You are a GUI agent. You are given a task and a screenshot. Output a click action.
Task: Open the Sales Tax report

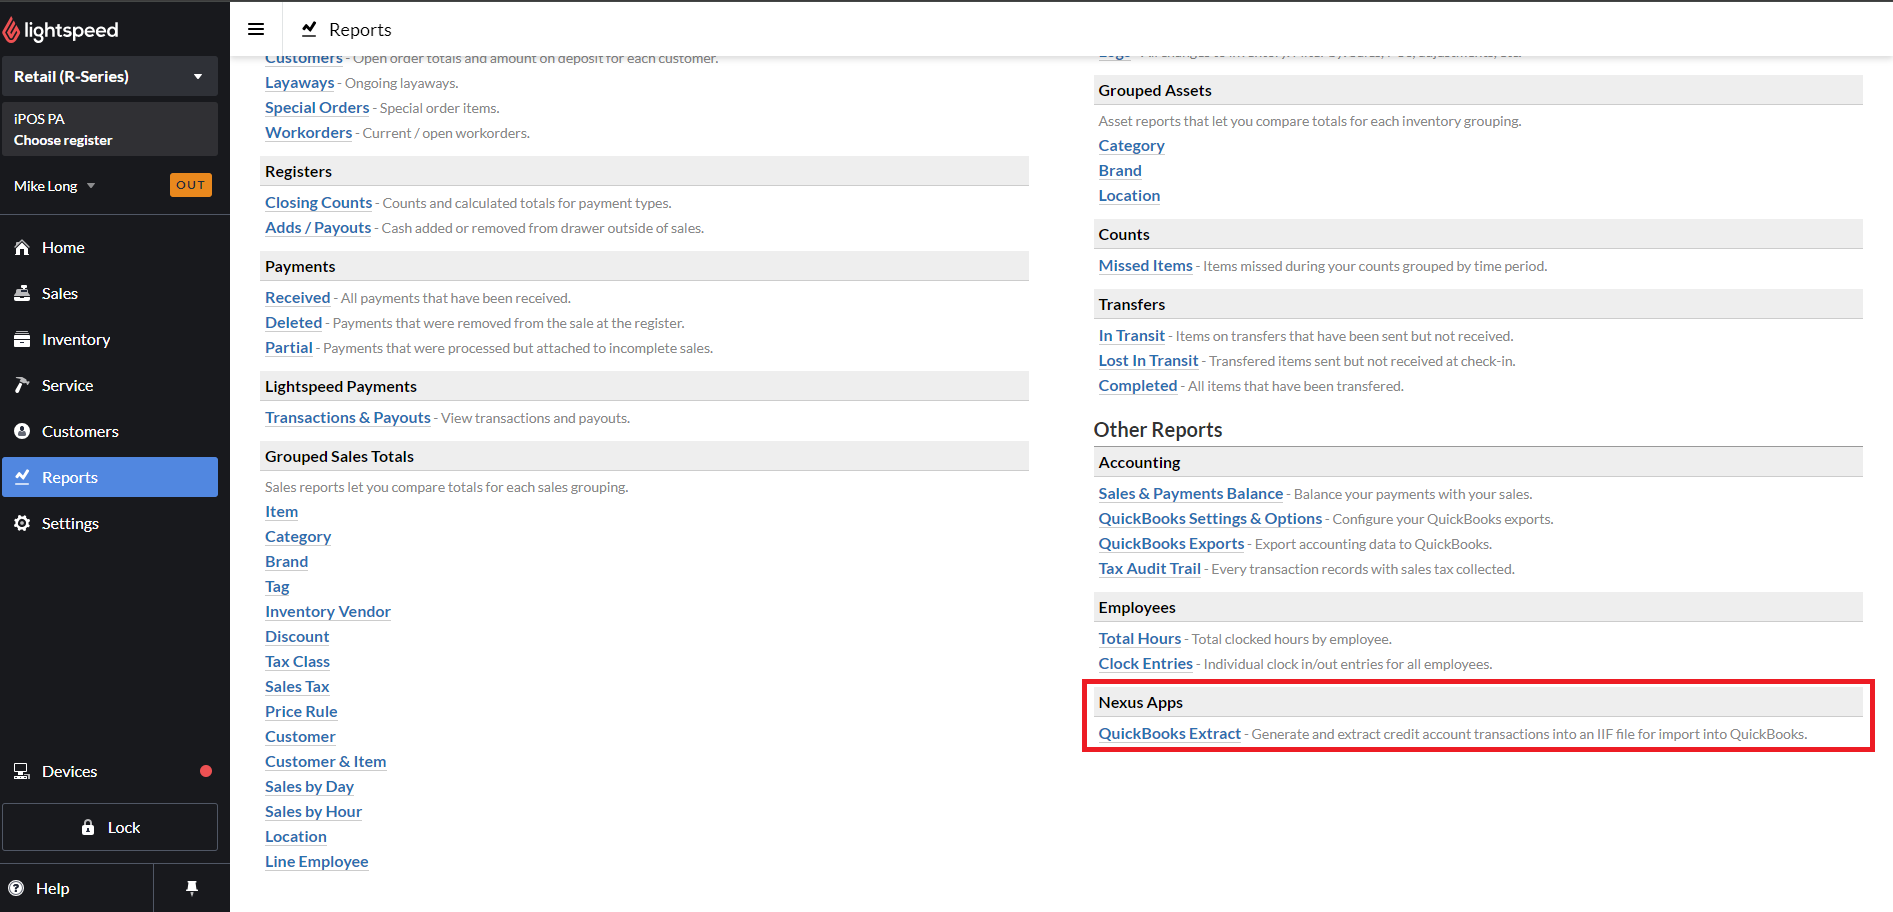pyautogui.click(x=297, y=687)
